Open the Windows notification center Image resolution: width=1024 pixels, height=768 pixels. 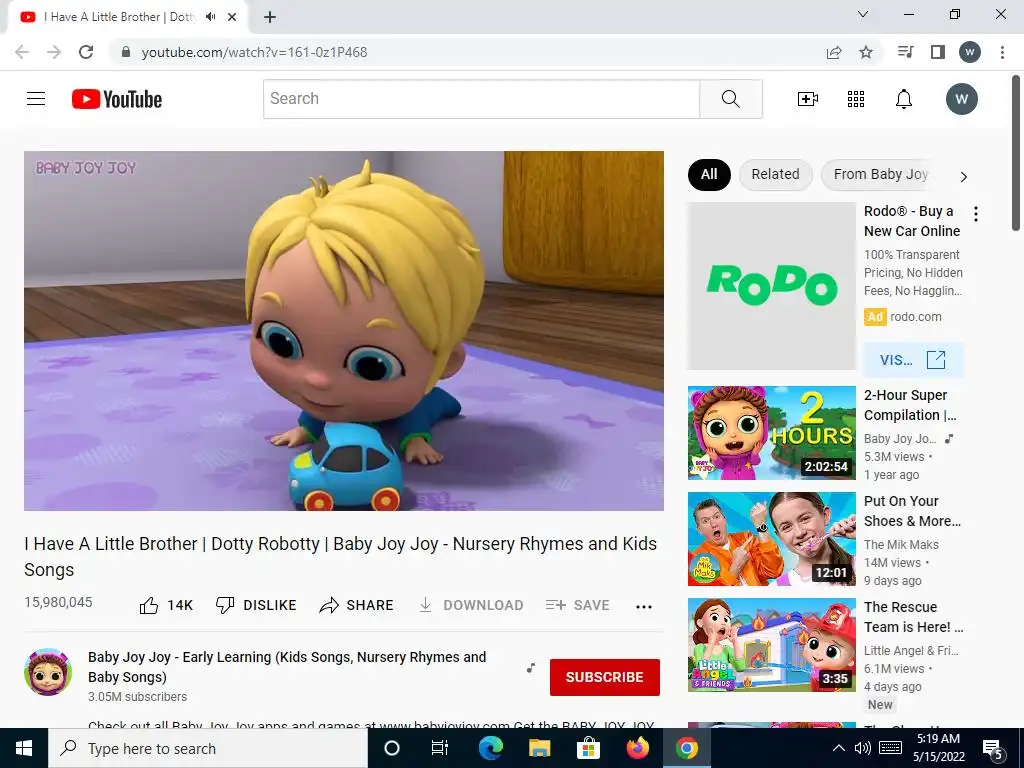(993, 750)
